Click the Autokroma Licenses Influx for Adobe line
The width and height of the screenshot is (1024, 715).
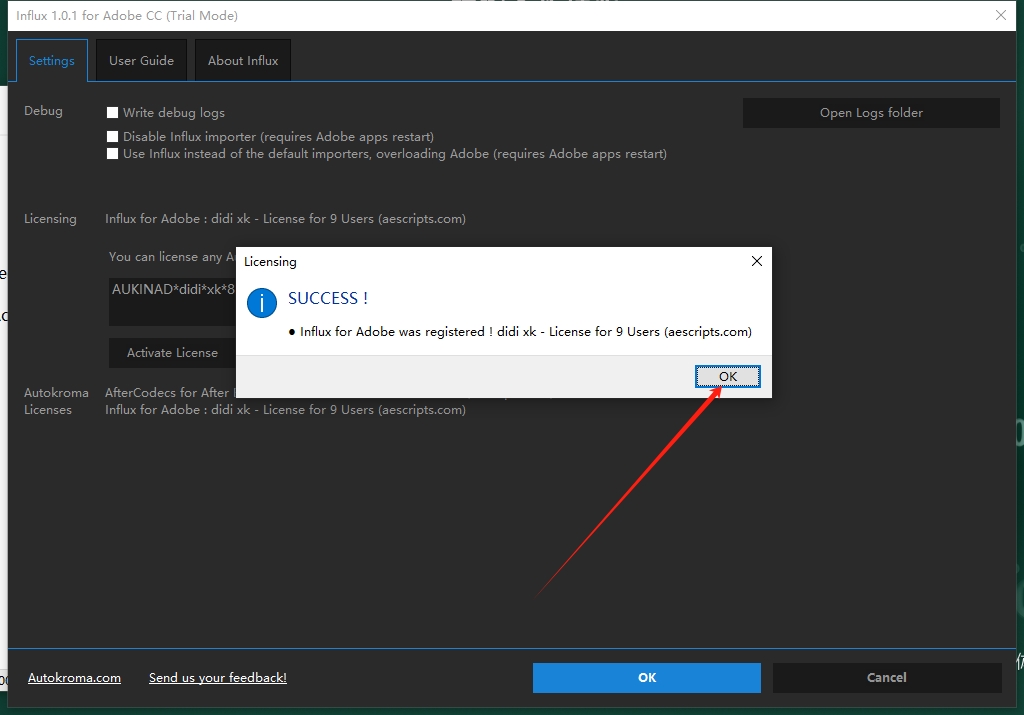click(285, 410)
